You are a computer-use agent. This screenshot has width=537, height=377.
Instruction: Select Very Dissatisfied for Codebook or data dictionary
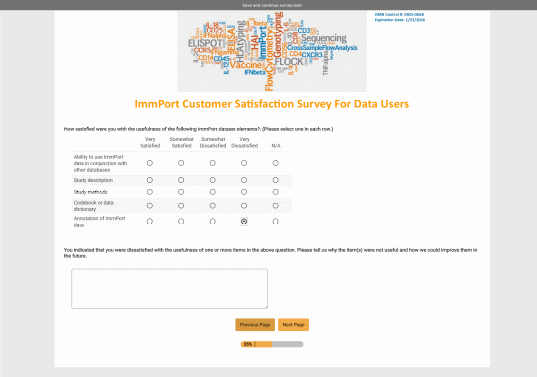244,206
